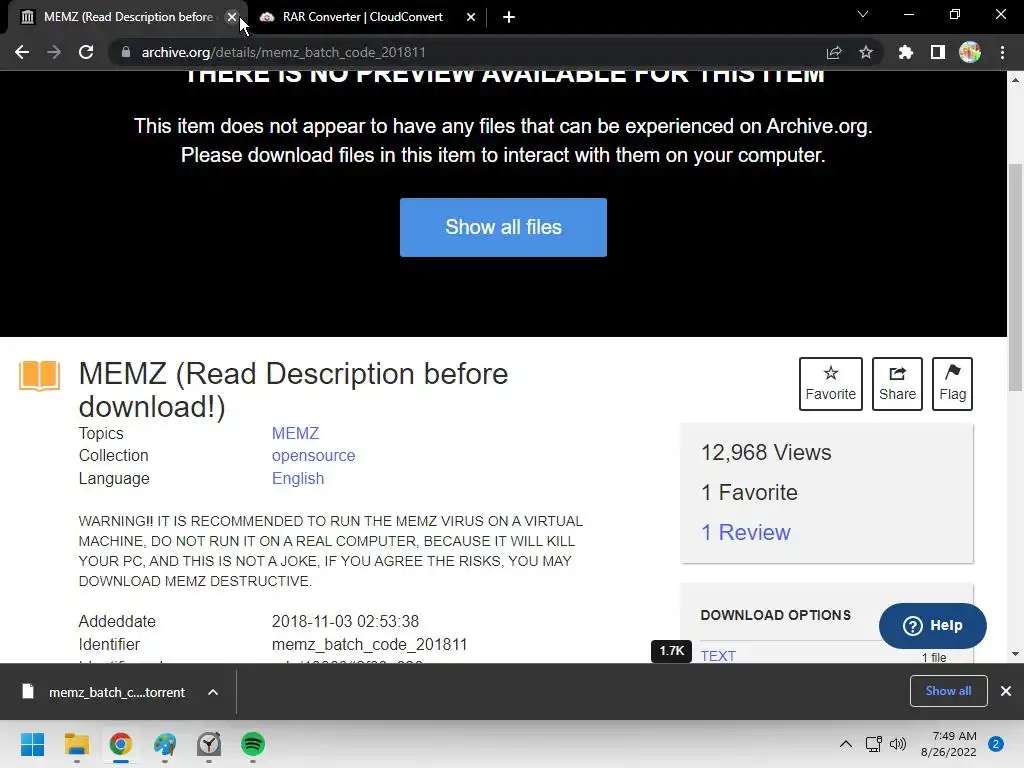Favorite this archive item
This screenshot has width=1024, height=768.
click(831, 384)
